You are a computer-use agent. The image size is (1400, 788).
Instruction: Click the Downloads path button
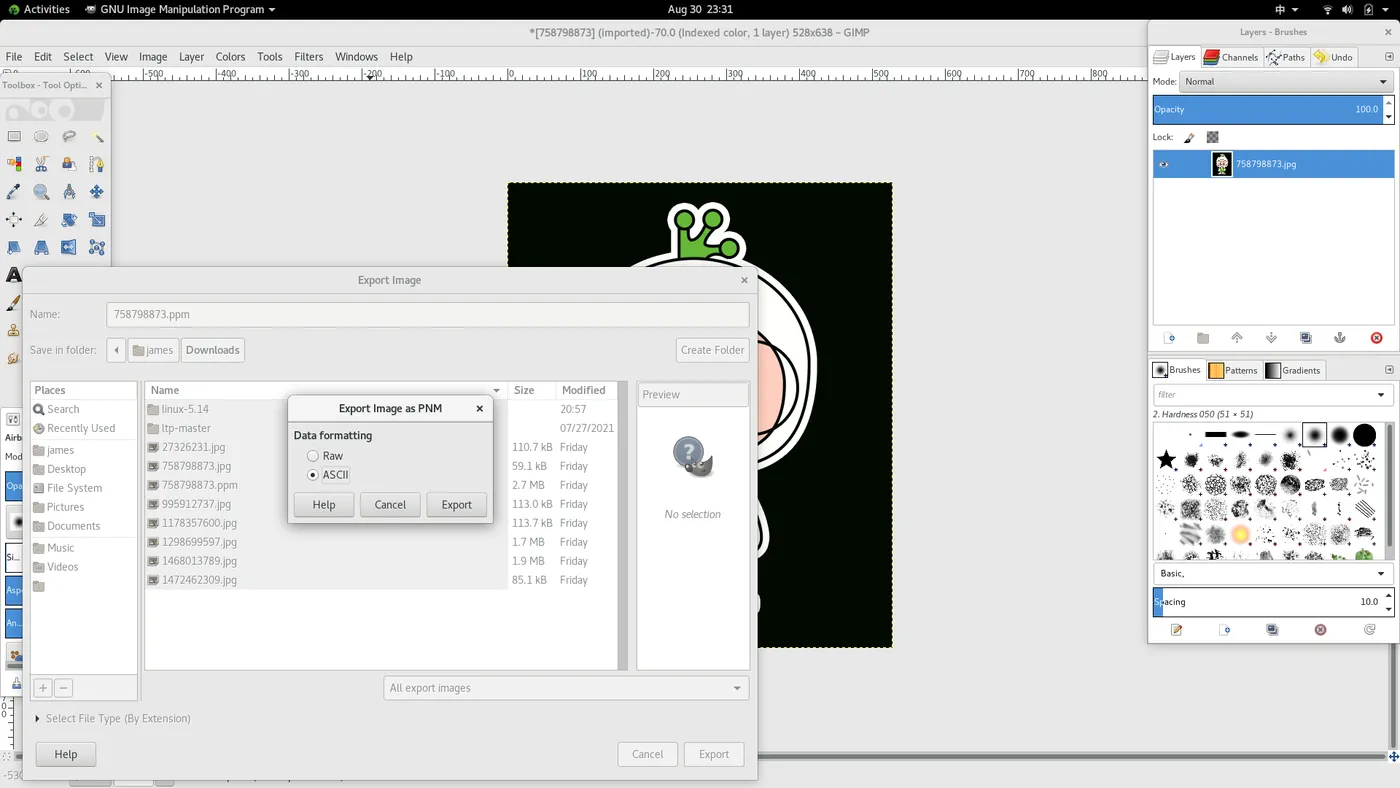[213, 350]
